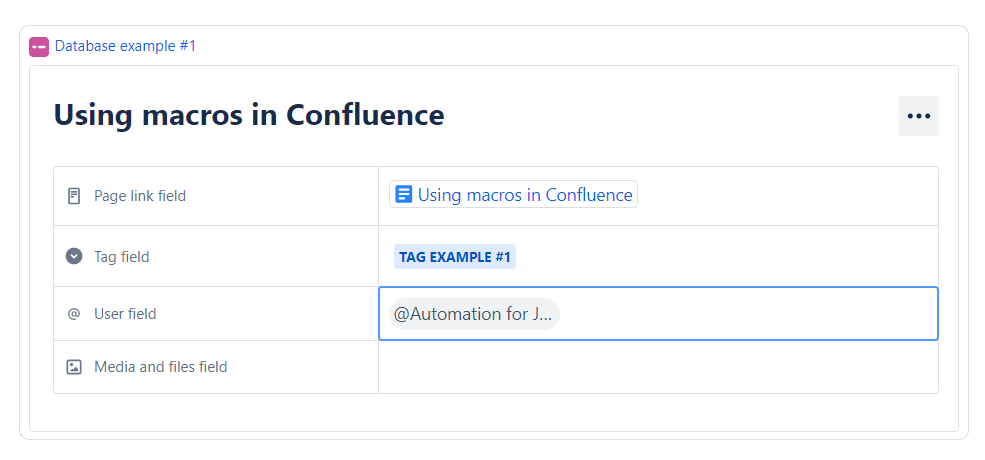Click the @ User field icon
Viewport: 985px width, 460px height.
(x=74, y=314)
